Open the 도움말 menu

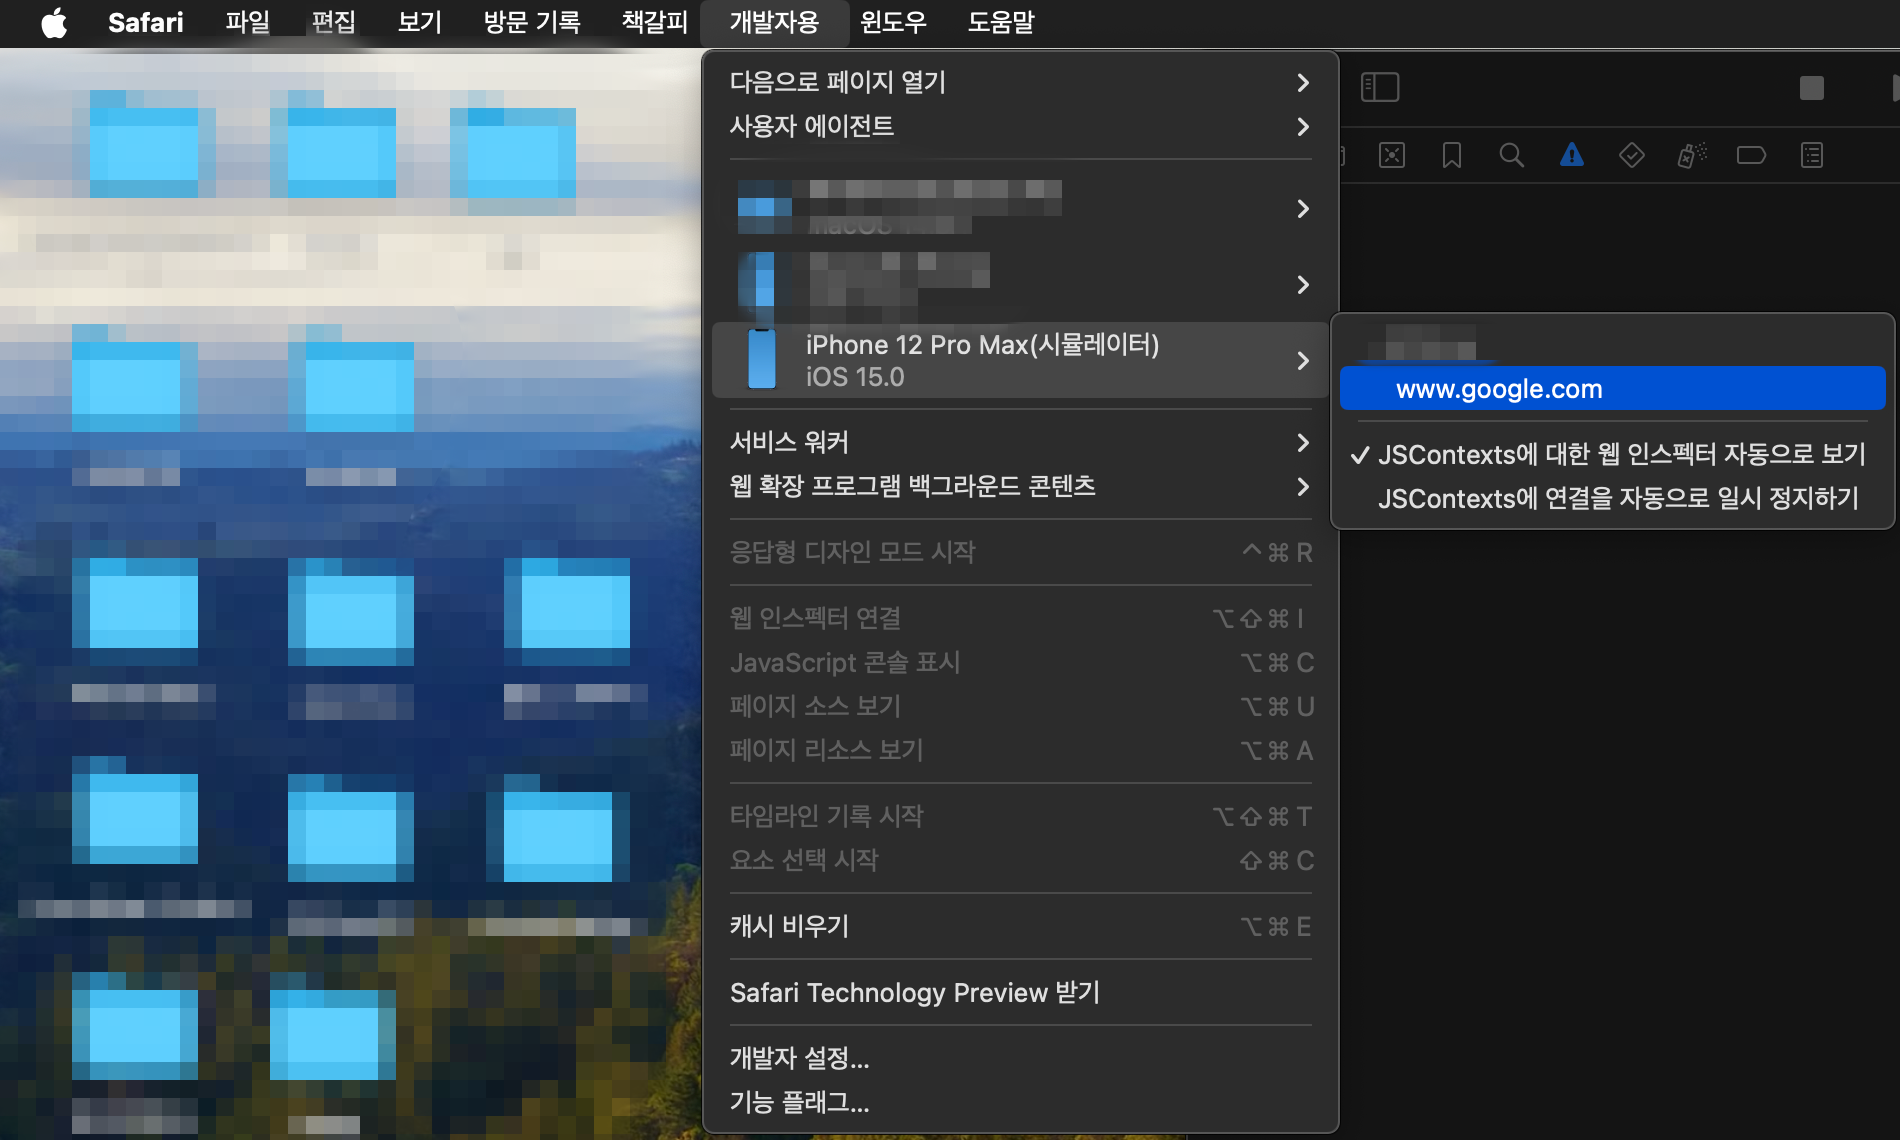tap(1000, 22)
